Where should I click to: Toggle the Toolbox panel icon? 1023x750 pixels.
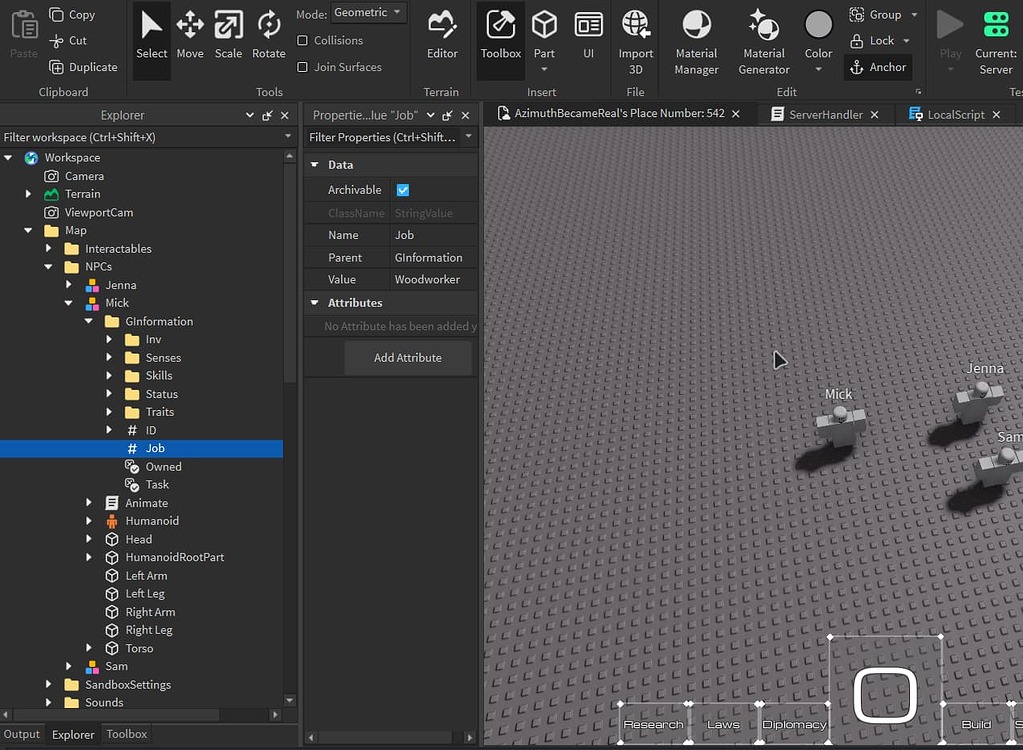click(500, 35)
